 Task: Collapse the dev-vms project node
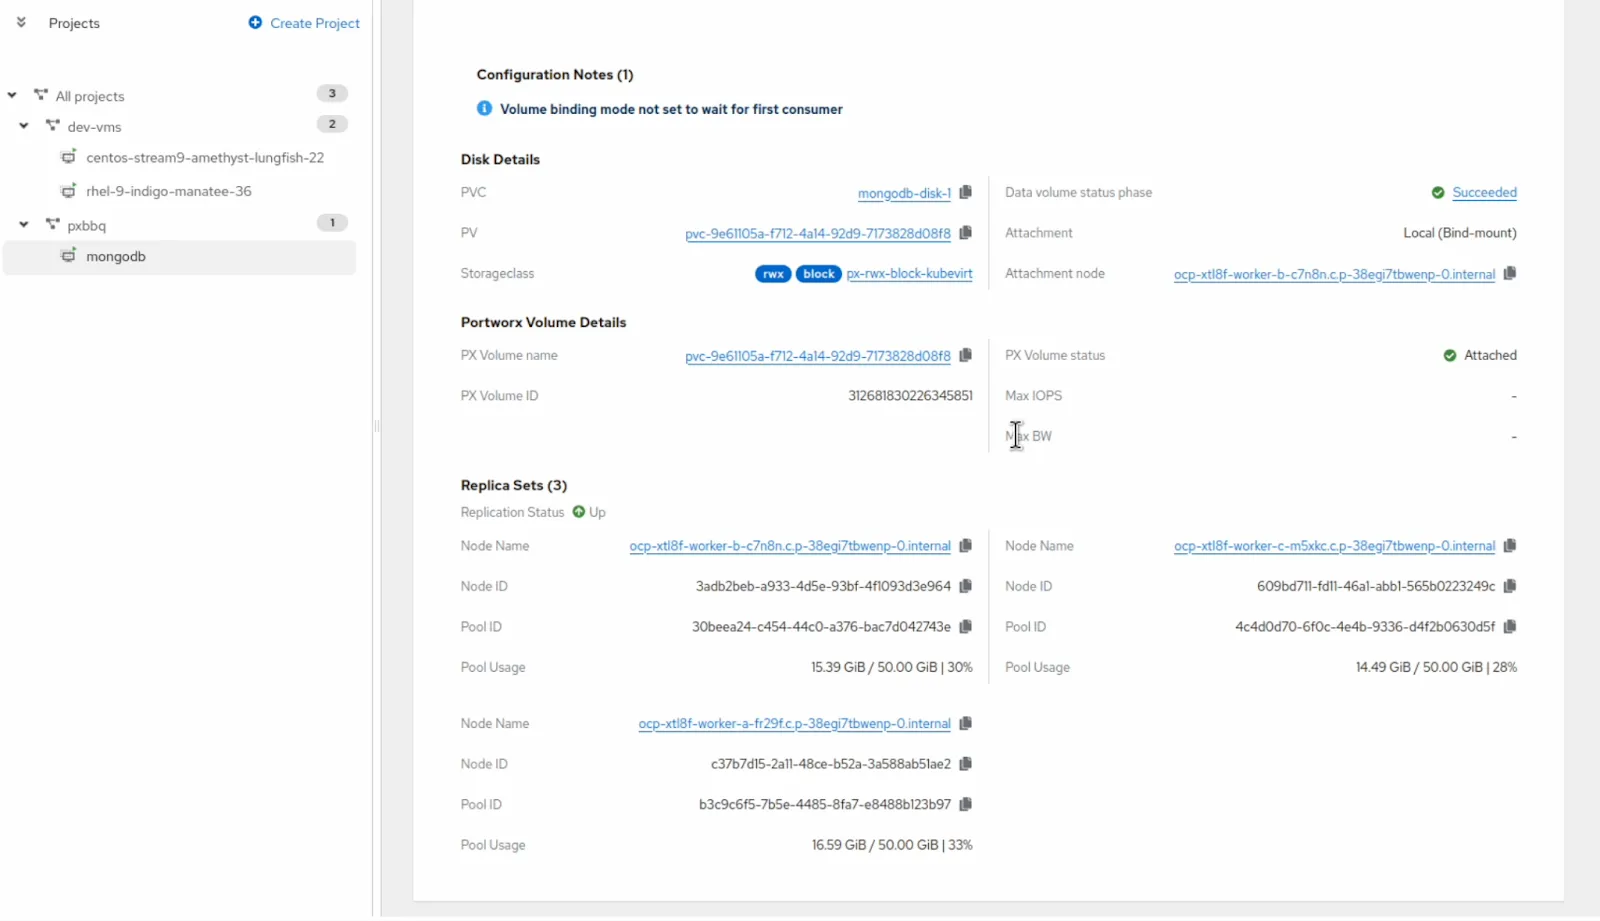click(x=24, y=126)
